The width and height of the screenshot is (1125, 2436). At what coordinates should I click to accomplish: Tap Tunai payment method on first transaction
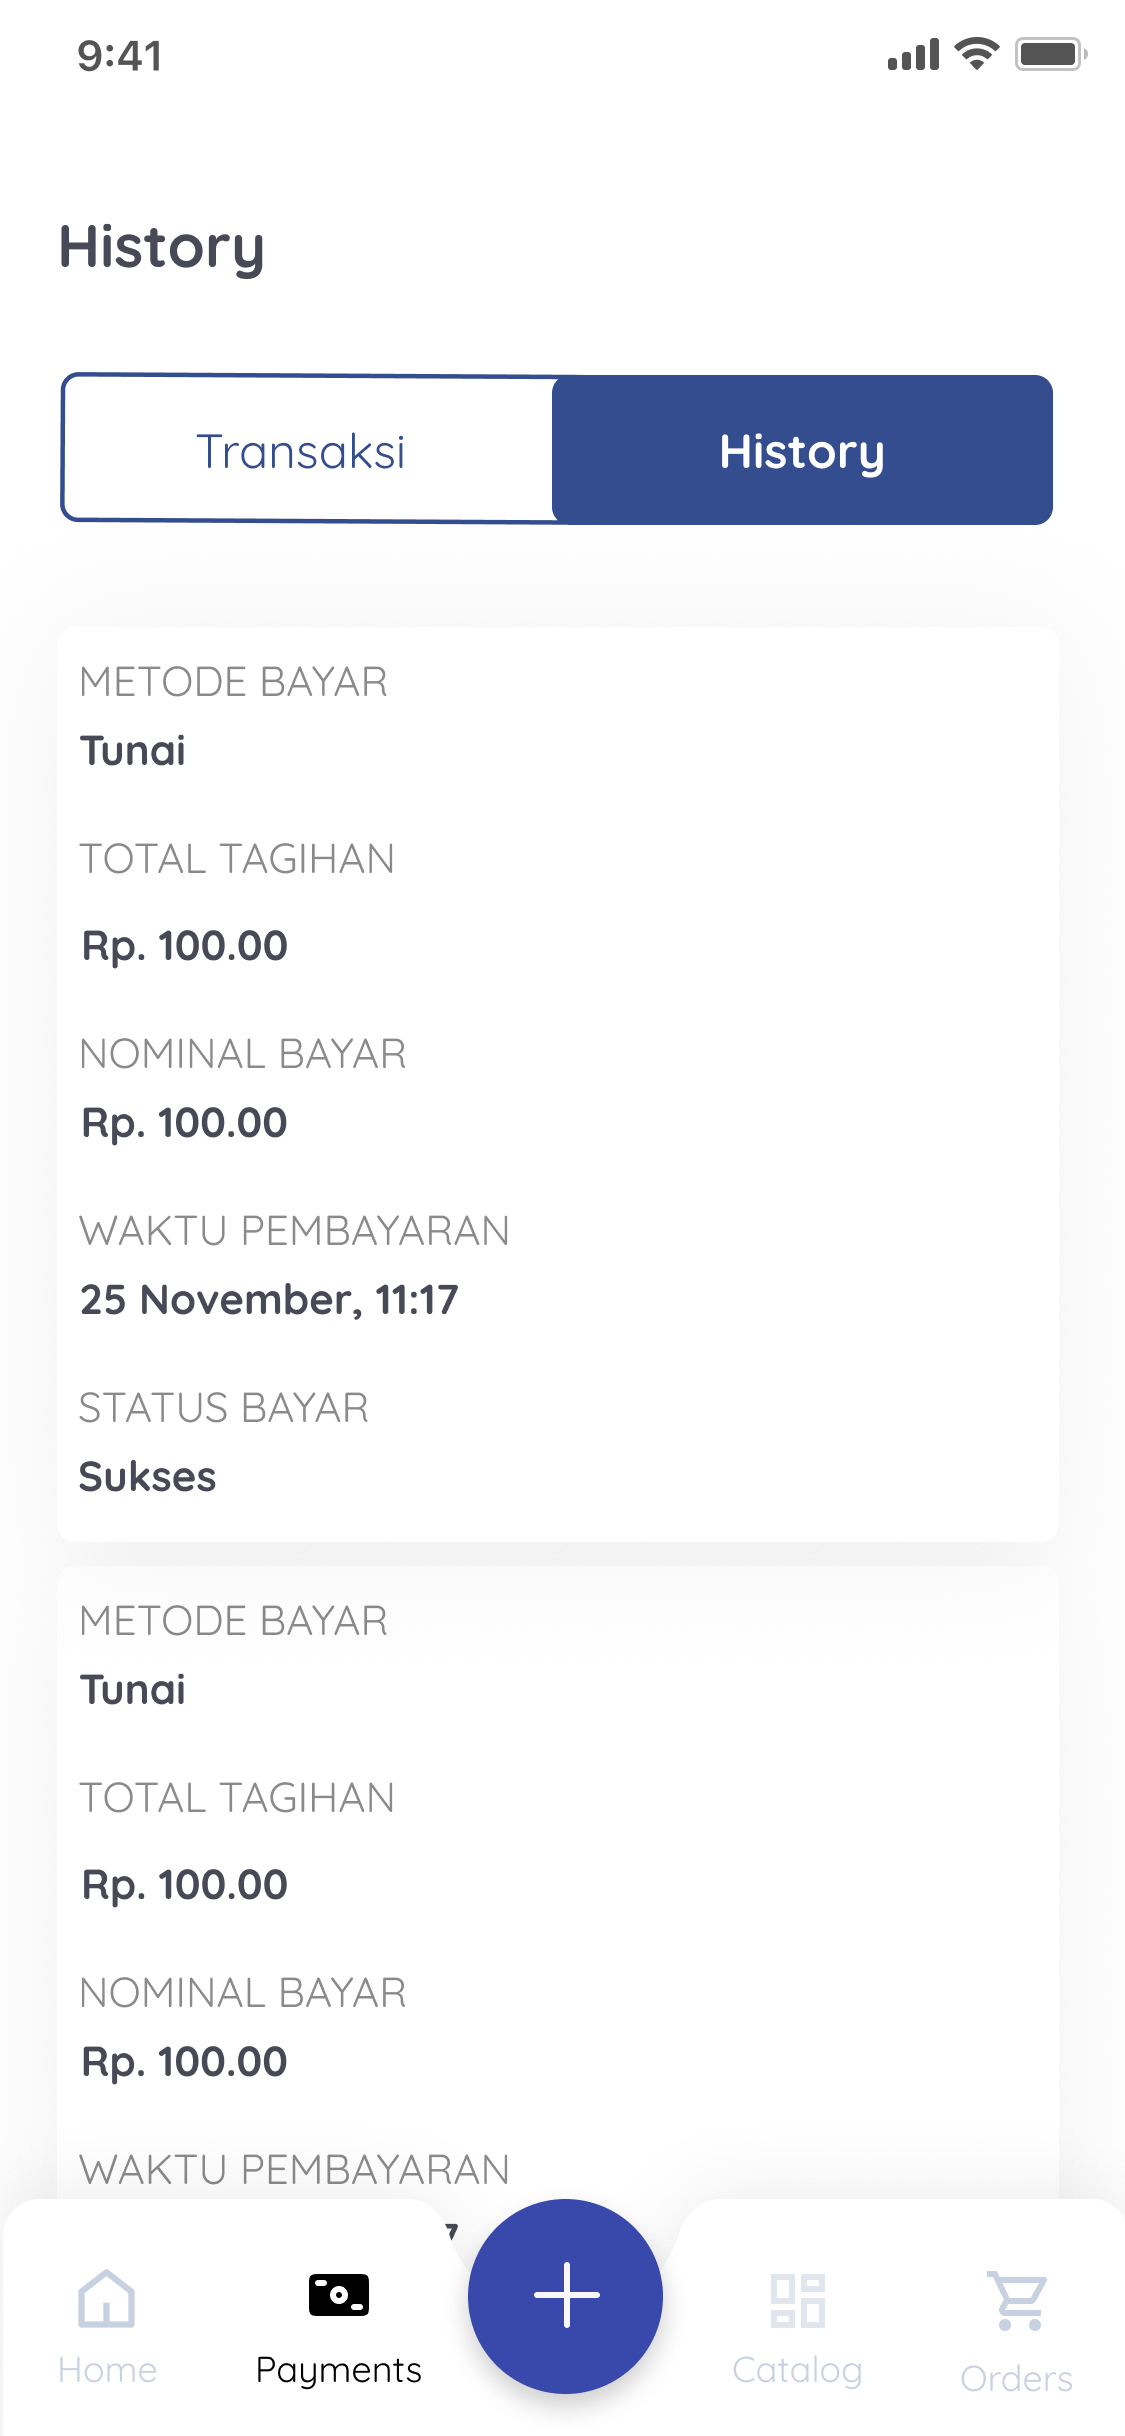[133, 750]
